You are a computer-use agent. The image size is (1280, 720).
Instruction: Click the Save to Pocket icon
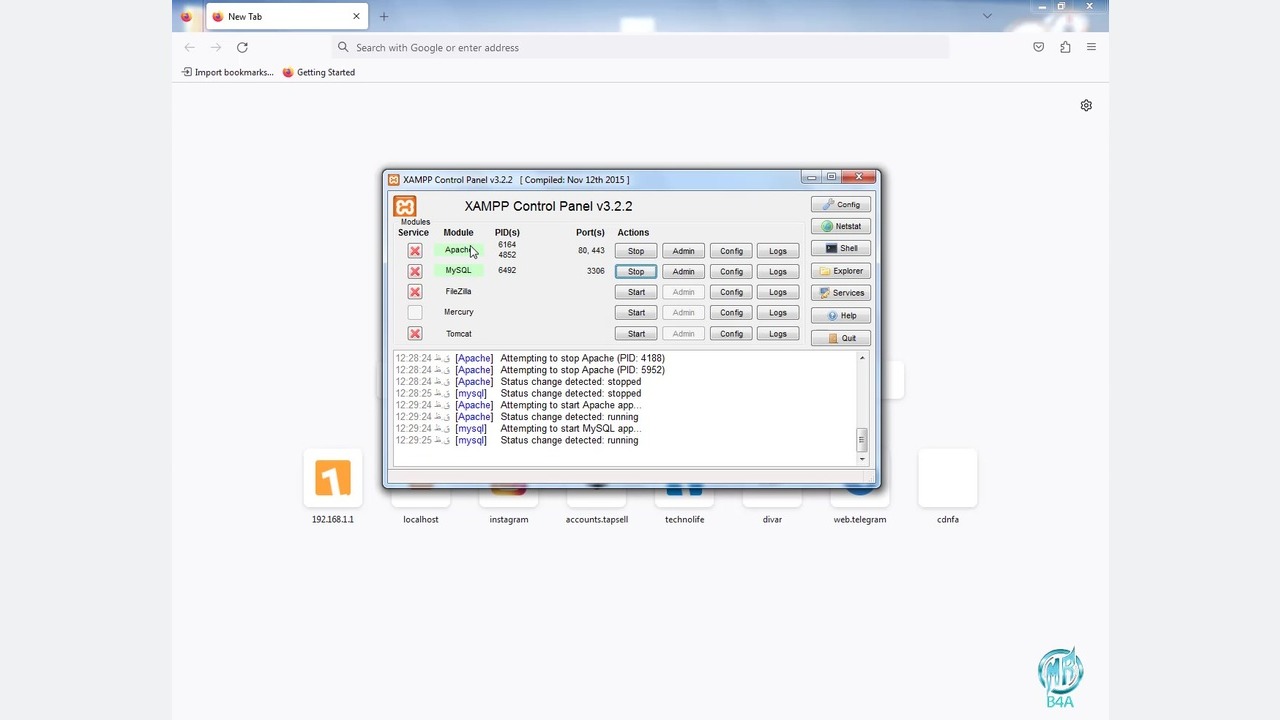pyautogui.click(x=1039, y=47)
